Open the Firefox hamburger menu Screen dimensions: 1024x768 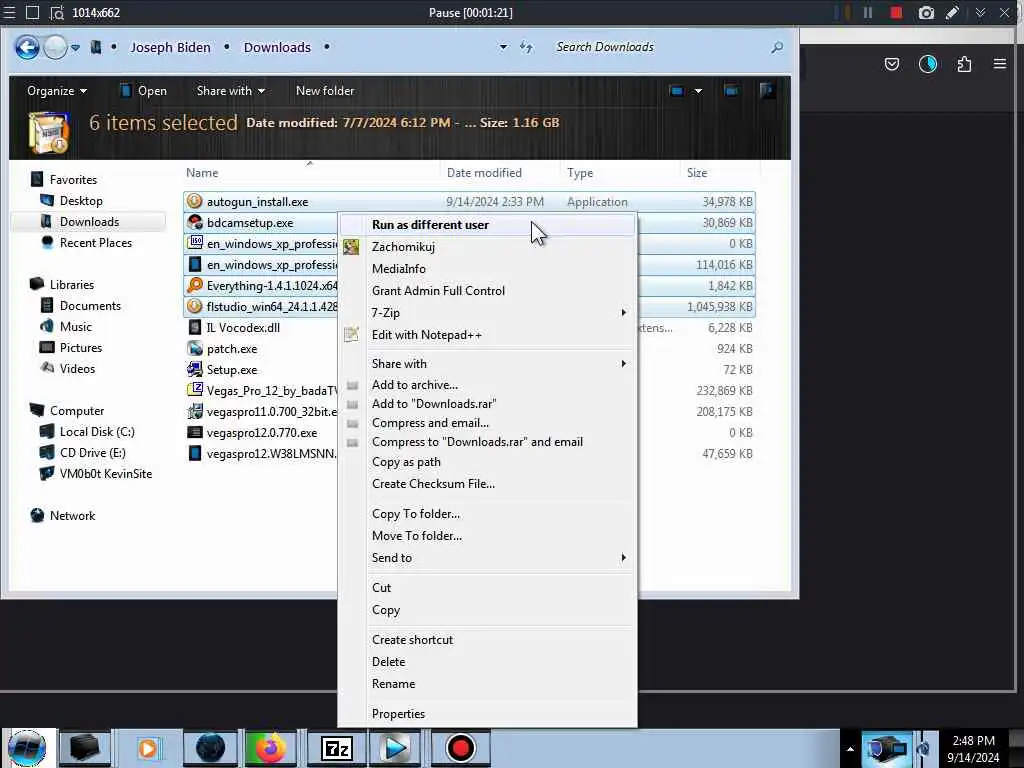click(x=999, y=64)
